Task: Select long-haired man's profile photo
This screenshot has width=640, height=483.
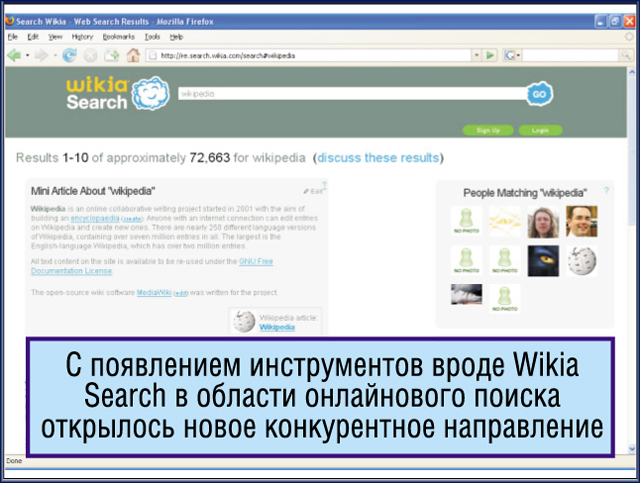Action: [x=543, y=222]
